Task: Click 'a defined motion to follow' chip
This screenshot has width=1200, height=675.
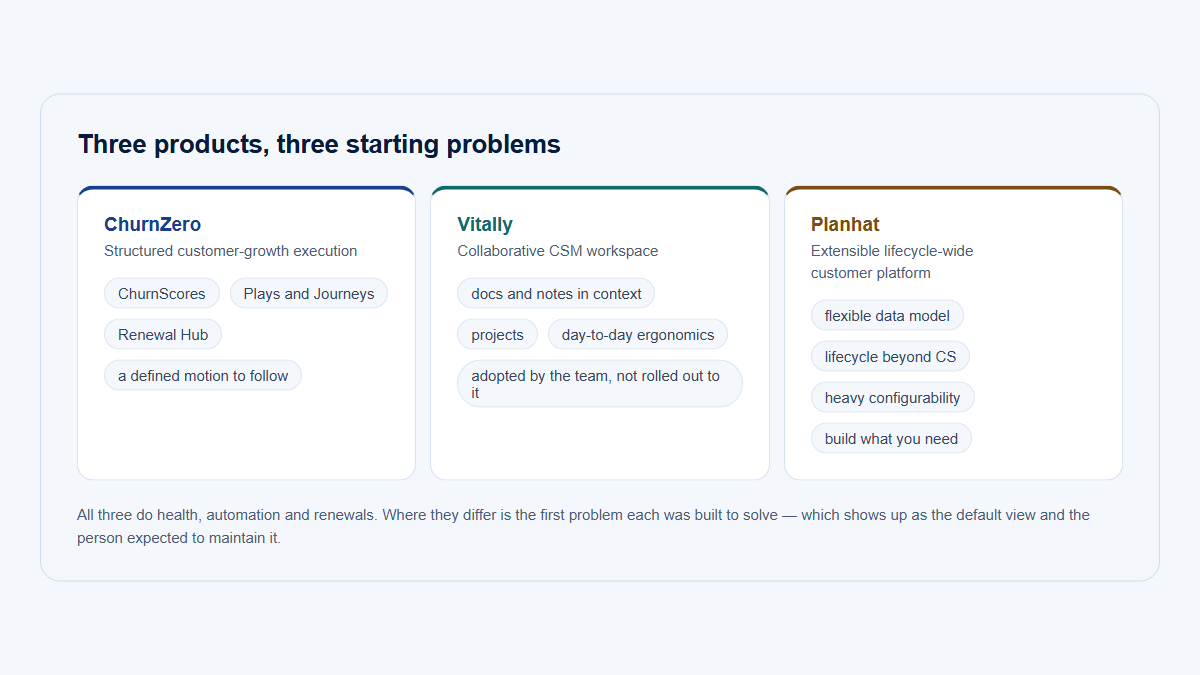Action: click(203, 375)
